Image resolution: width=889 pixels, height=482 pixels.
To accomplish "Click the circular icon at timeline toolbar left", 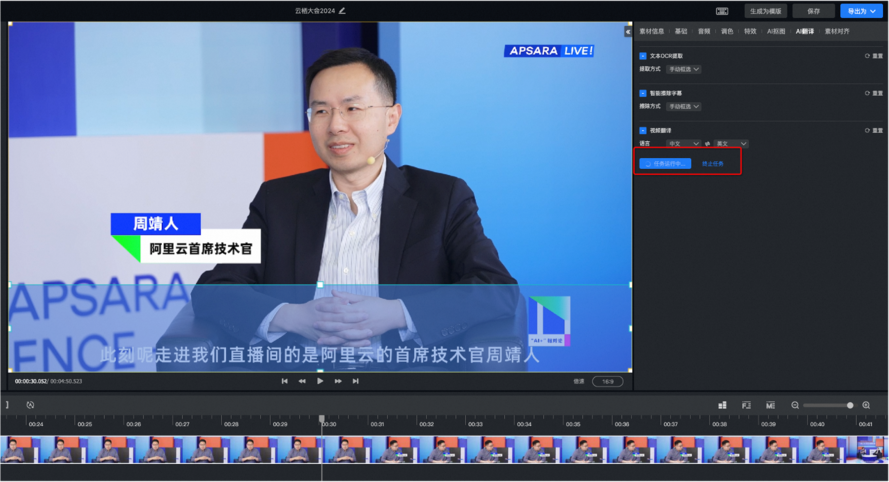I will [x=31, y=405].
